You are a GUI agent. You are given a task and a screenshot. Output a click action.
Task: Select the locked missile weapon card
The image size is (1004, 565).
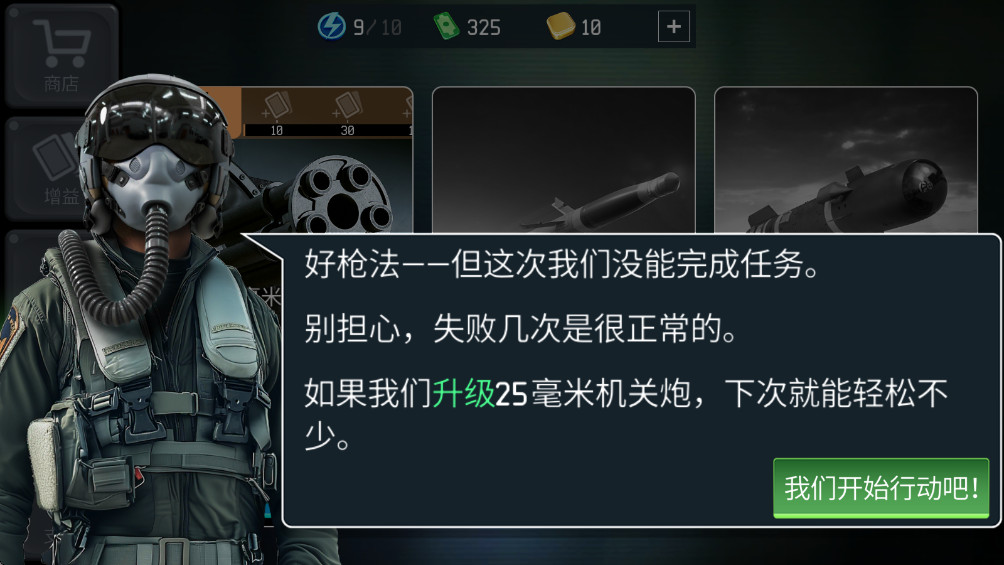[x=563, y=160]
